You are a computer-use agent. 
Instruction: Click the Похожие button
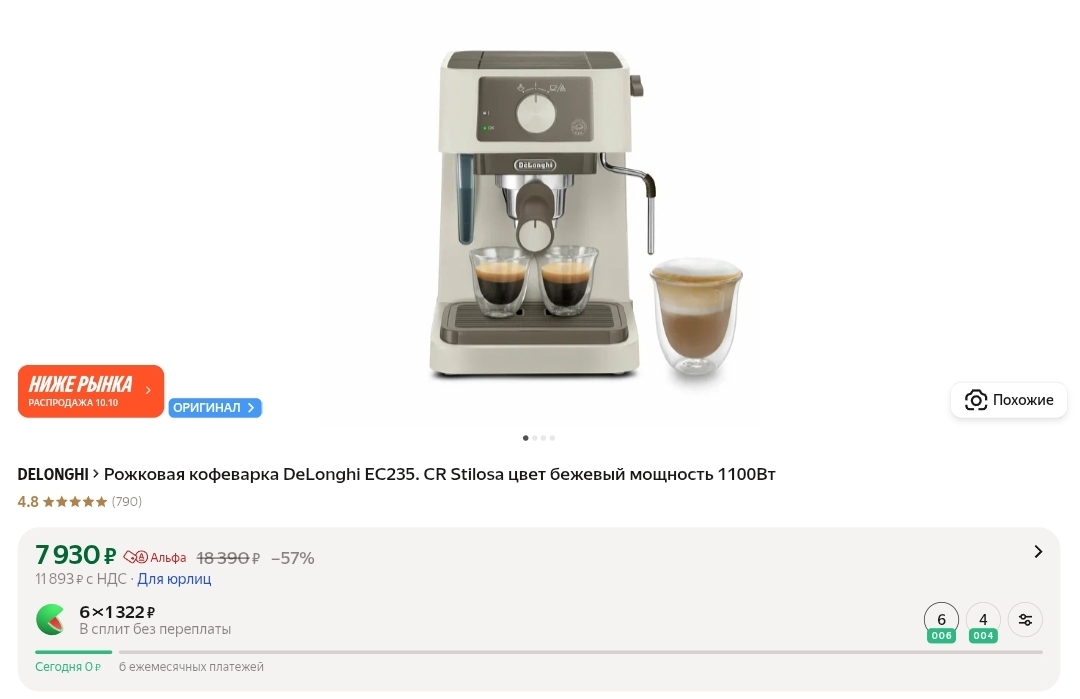point(1008,399)
